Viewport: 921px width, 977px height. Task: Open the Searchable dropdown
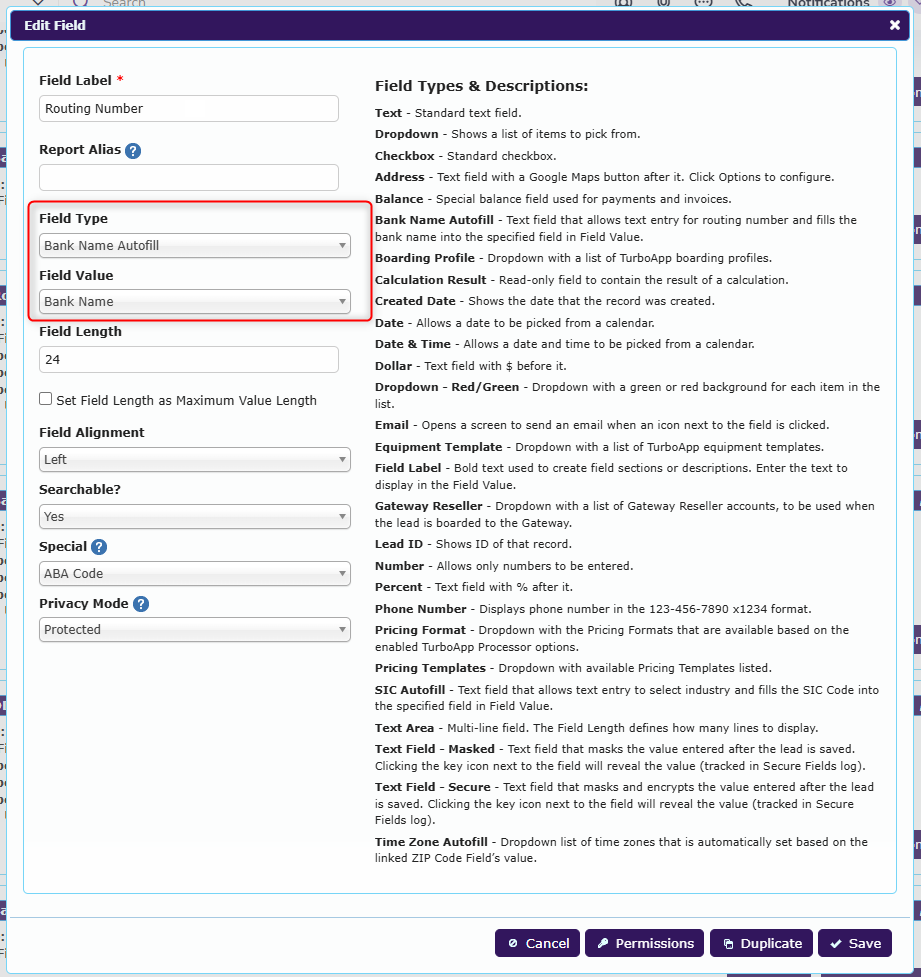coord(194,517)
